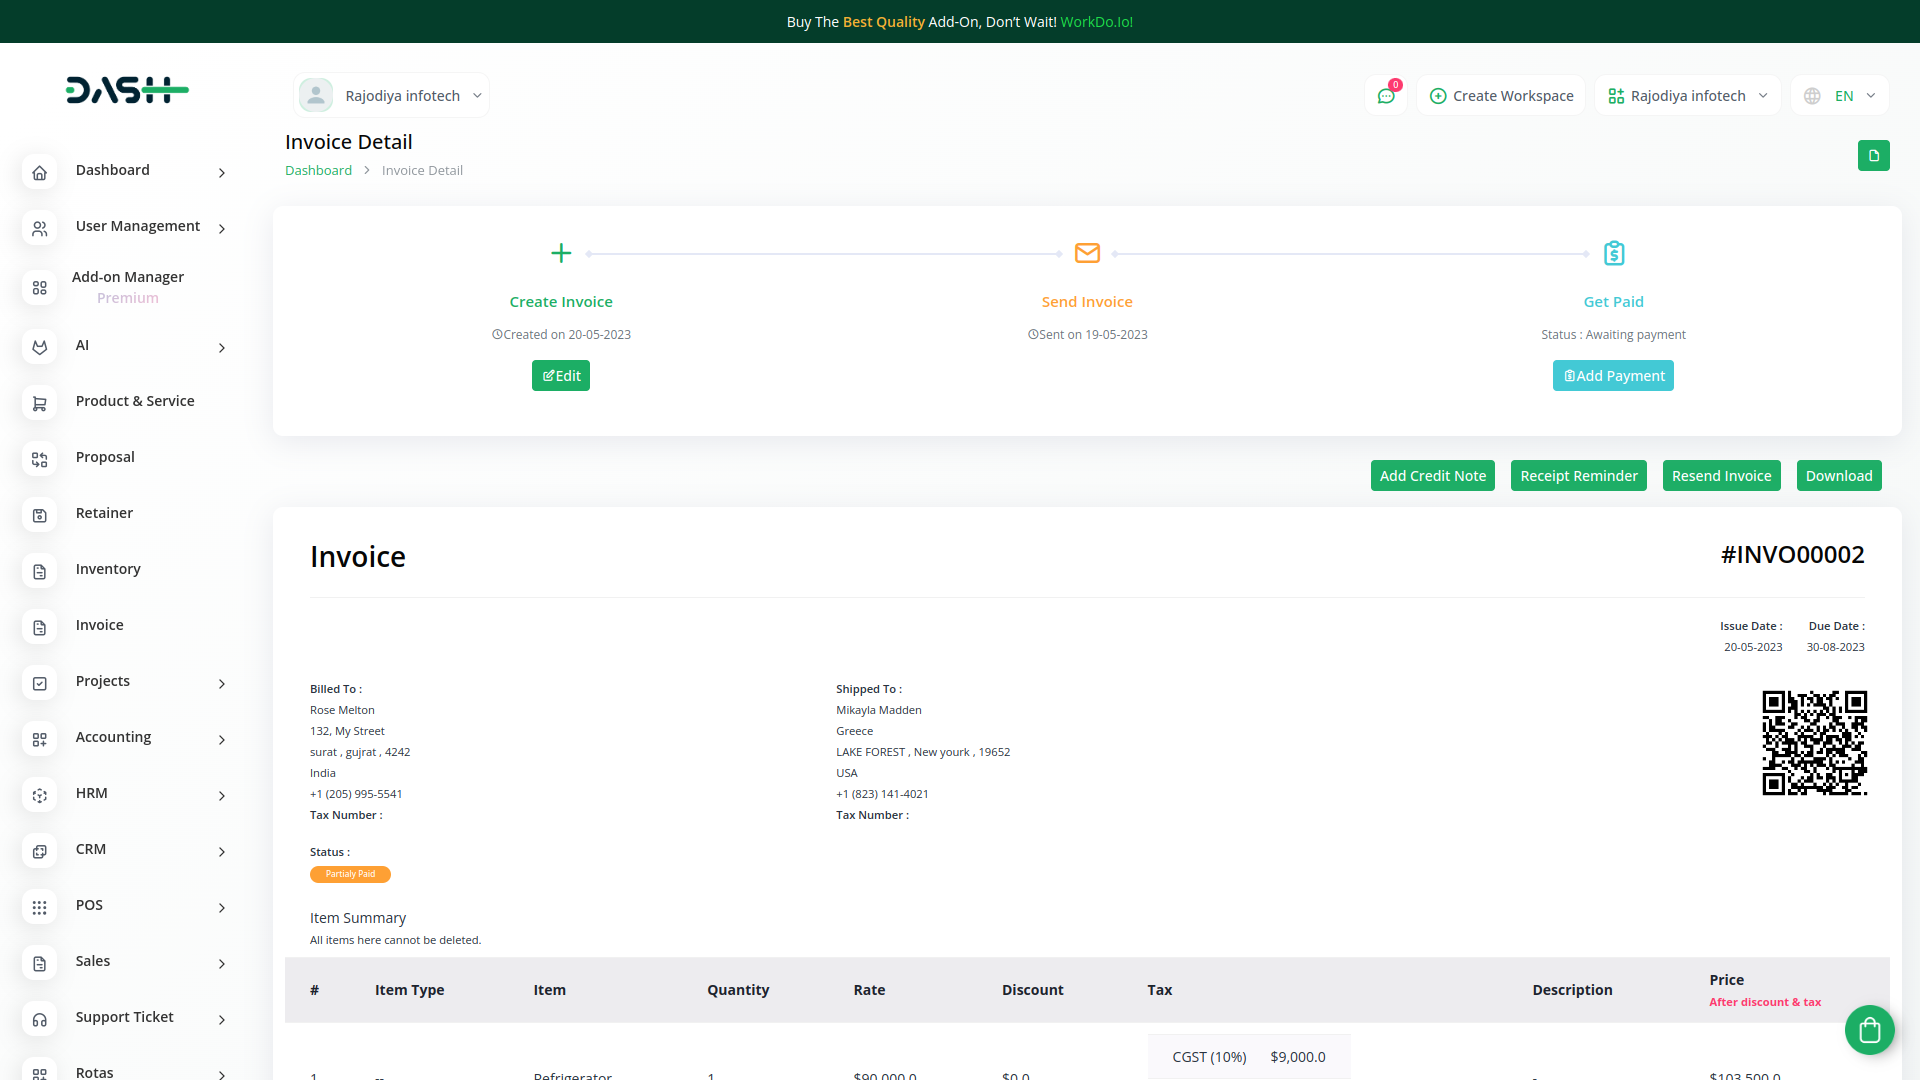The image size is (1920, 1080).
Task: Open the chat messages icon
Action: click(x=1386, y=96)
